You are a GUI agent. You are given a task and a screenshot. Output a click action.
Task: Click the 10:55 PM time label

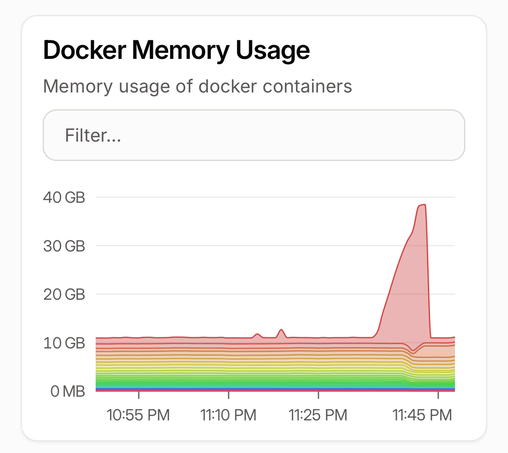click(138, 415)
